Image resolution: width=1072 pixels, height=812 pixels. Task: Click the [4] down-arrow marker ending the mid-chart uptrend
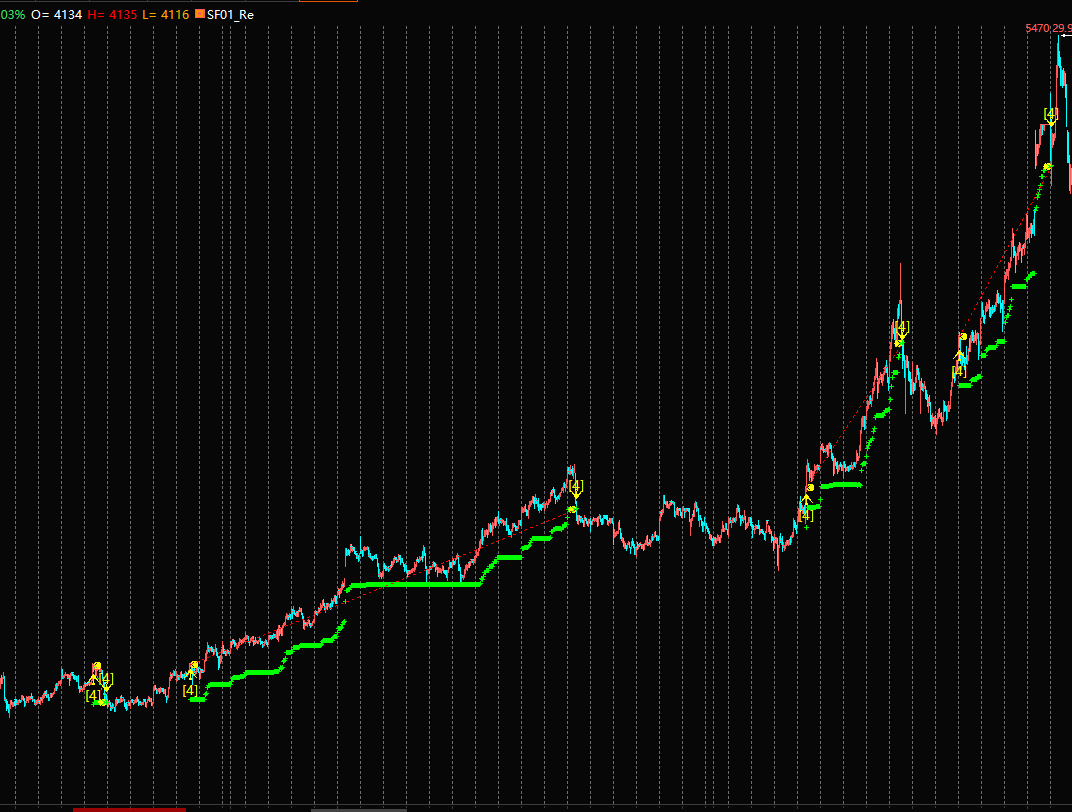point(575,486)
